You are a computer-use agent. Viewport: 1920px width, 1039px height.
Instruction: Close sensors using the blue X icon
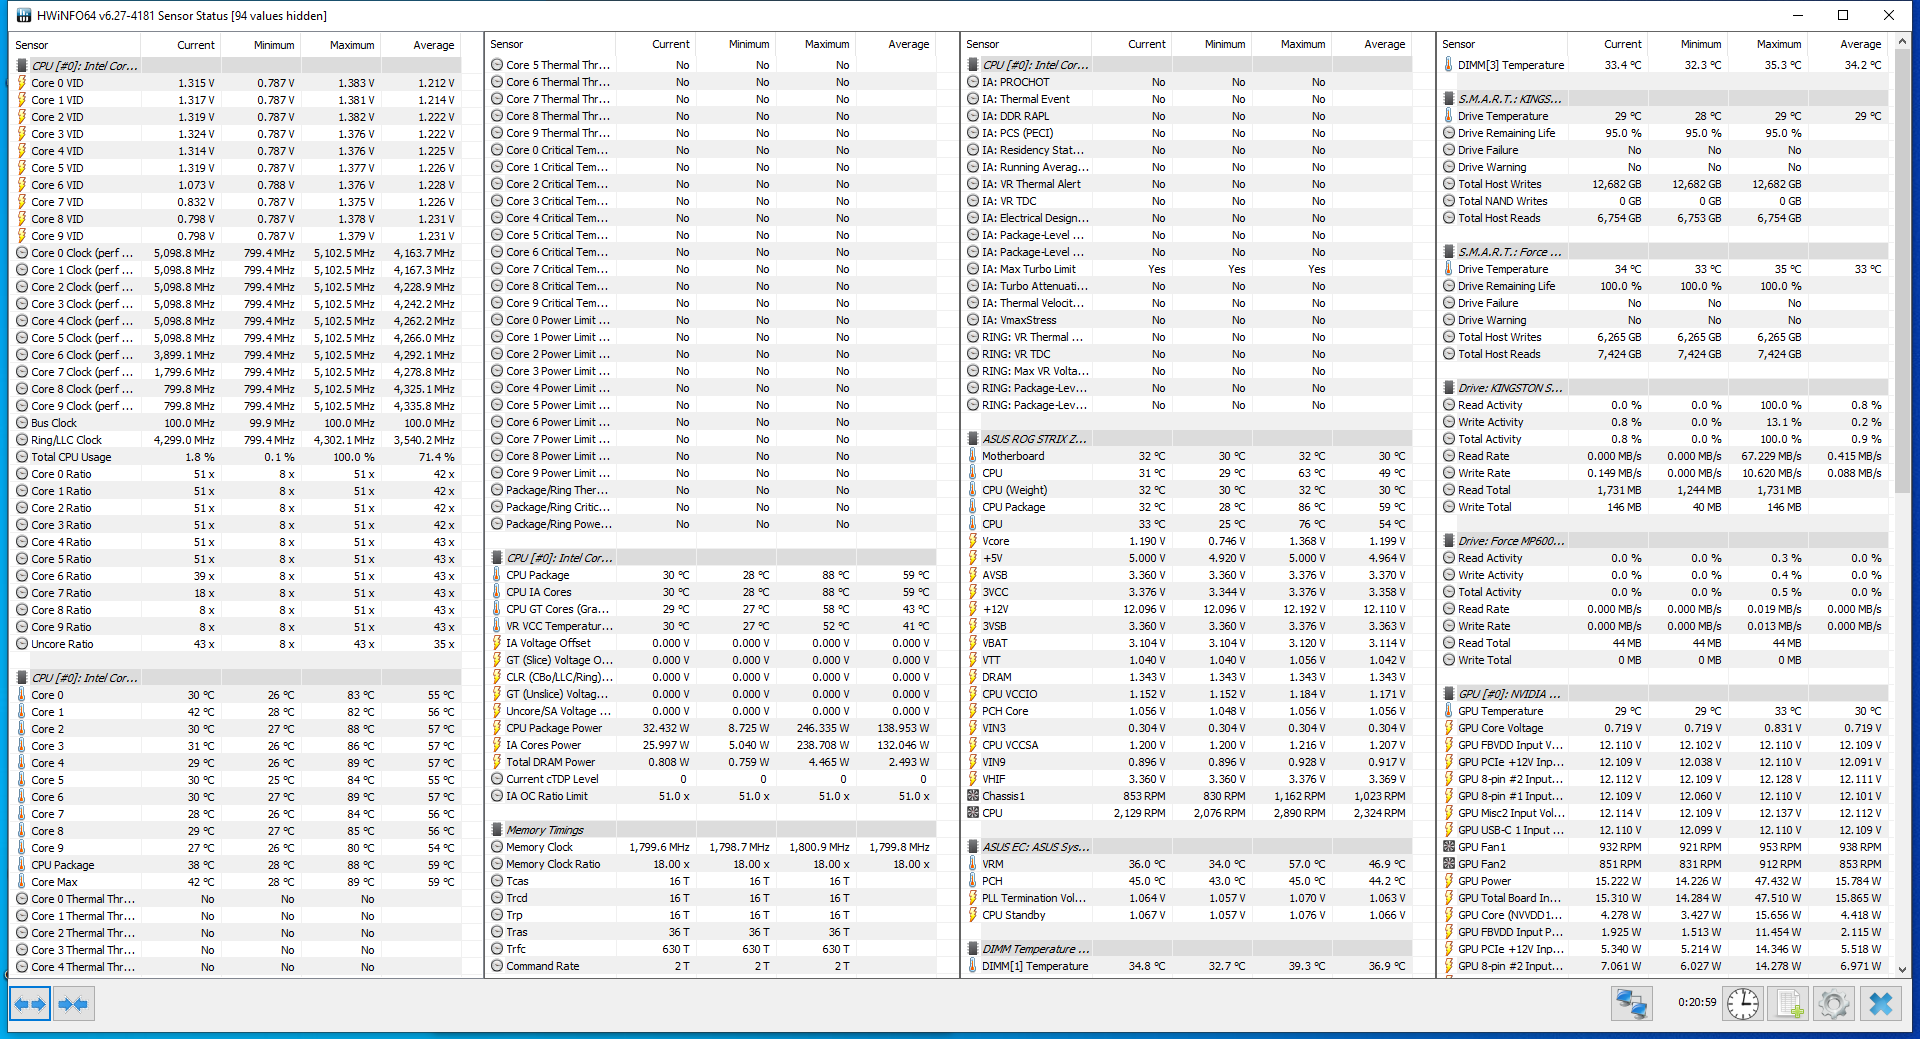tap(1880, 1003)
